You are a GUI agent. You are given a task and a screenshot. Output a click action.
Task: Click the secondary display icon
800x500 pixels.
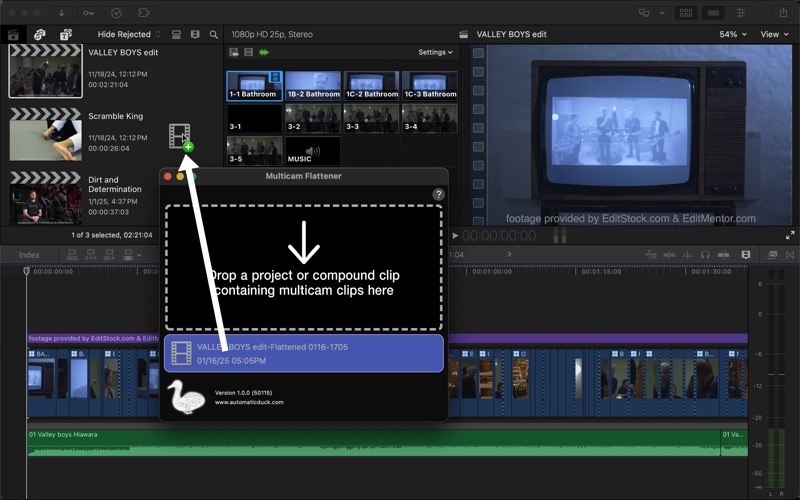644,13
